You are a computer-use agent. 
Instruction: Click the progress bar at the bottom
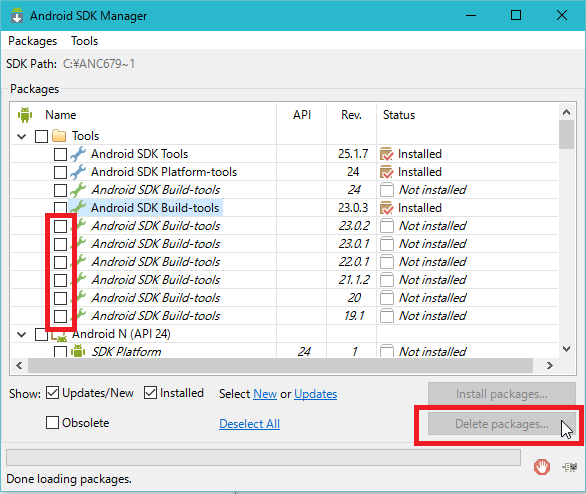click(x=263, y=457)
